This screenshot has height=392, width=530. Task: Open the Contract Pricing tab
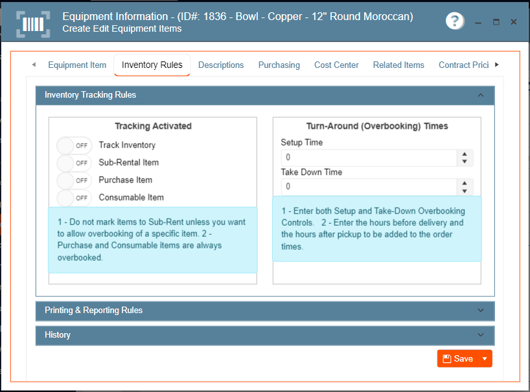point(463,65)
